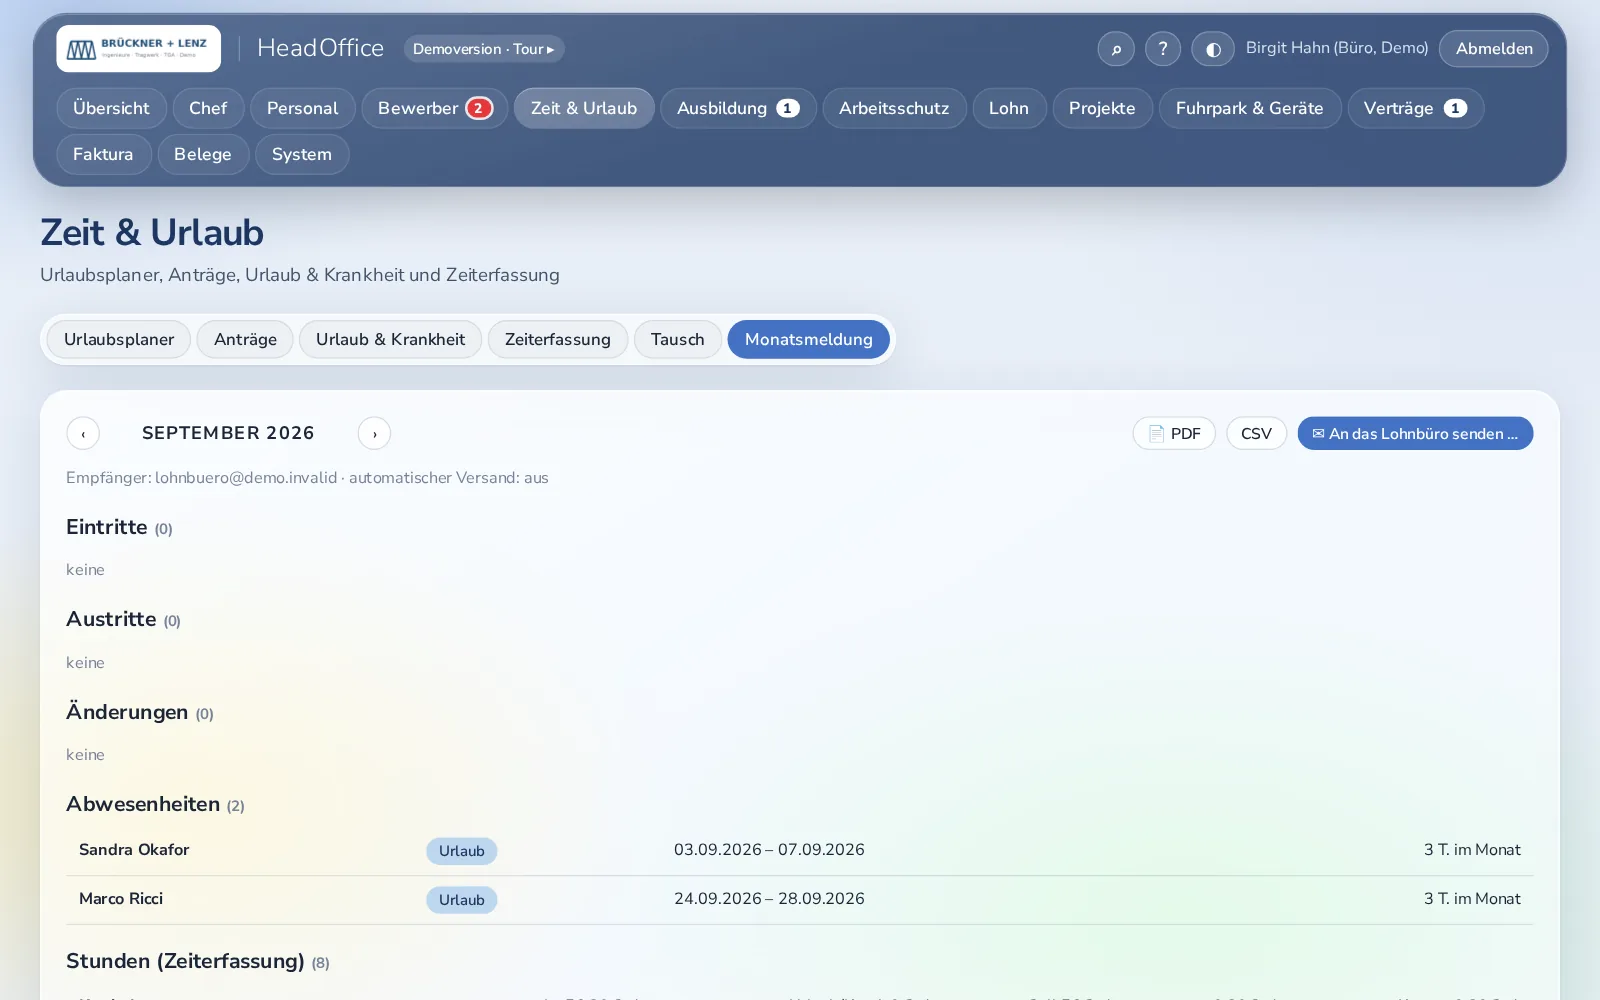This screenshot has width=1600, height=1000.
Task: Switch to the Urlaubsplaner tab
Action: [119, 339]
